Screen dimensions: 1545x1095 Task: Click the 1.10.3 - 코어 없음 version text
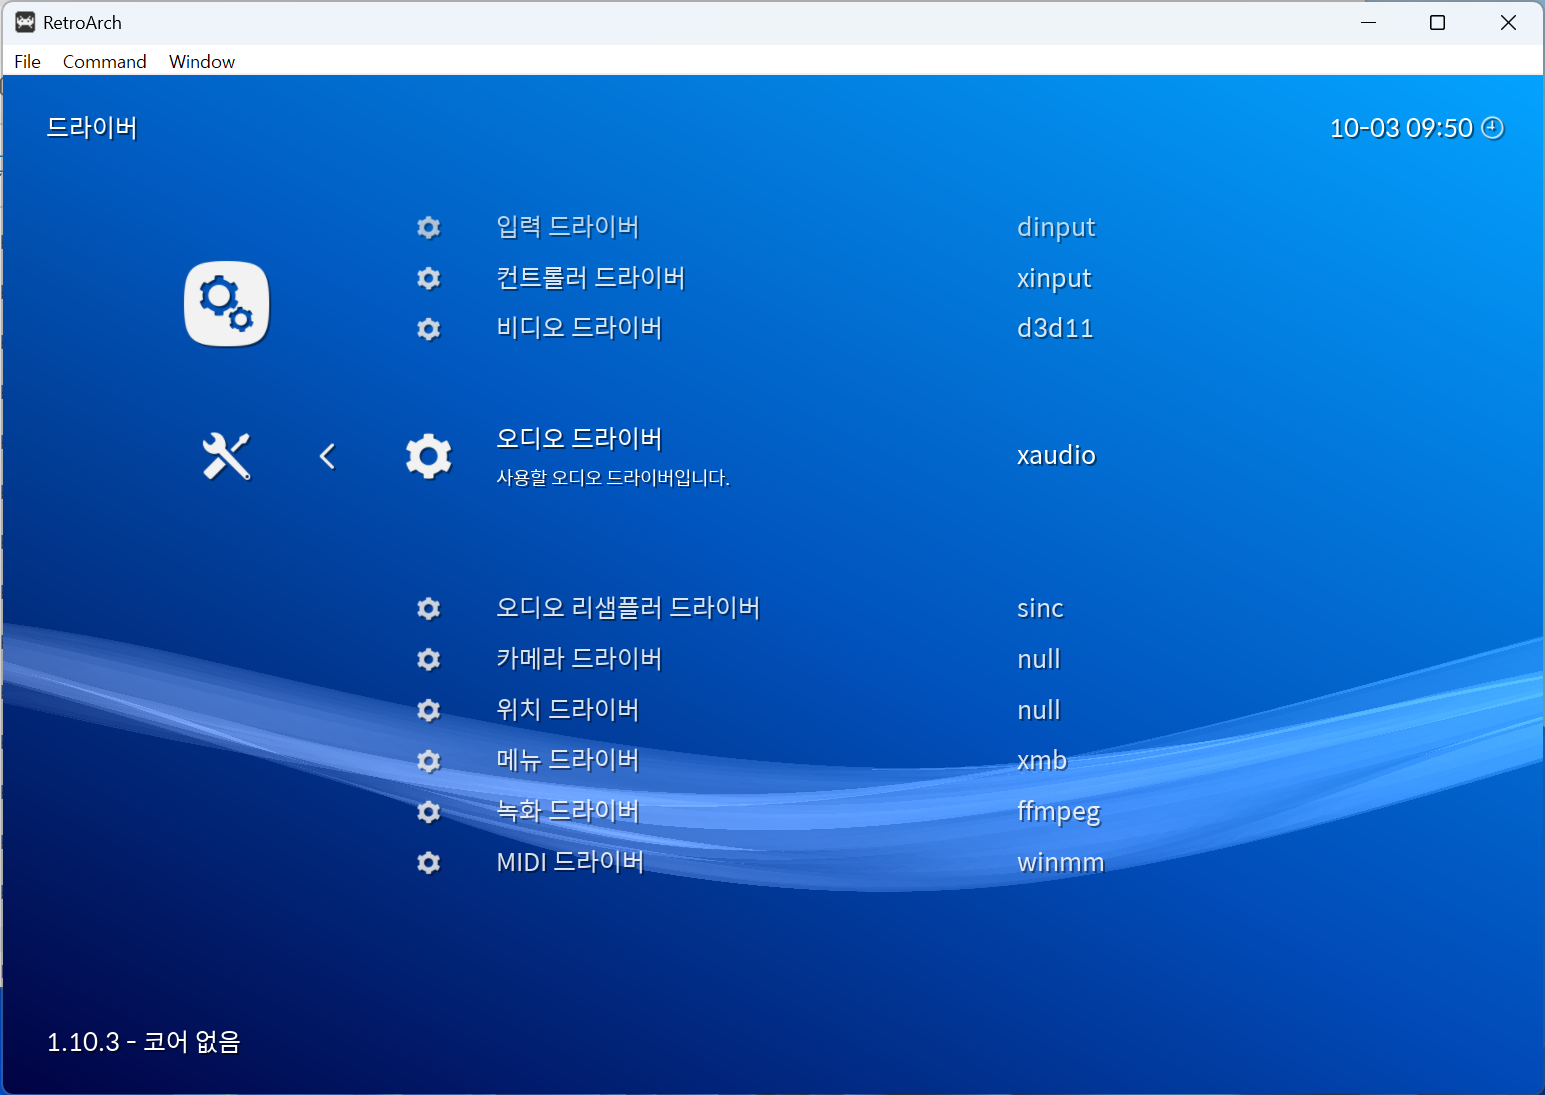coord(144,1042)
